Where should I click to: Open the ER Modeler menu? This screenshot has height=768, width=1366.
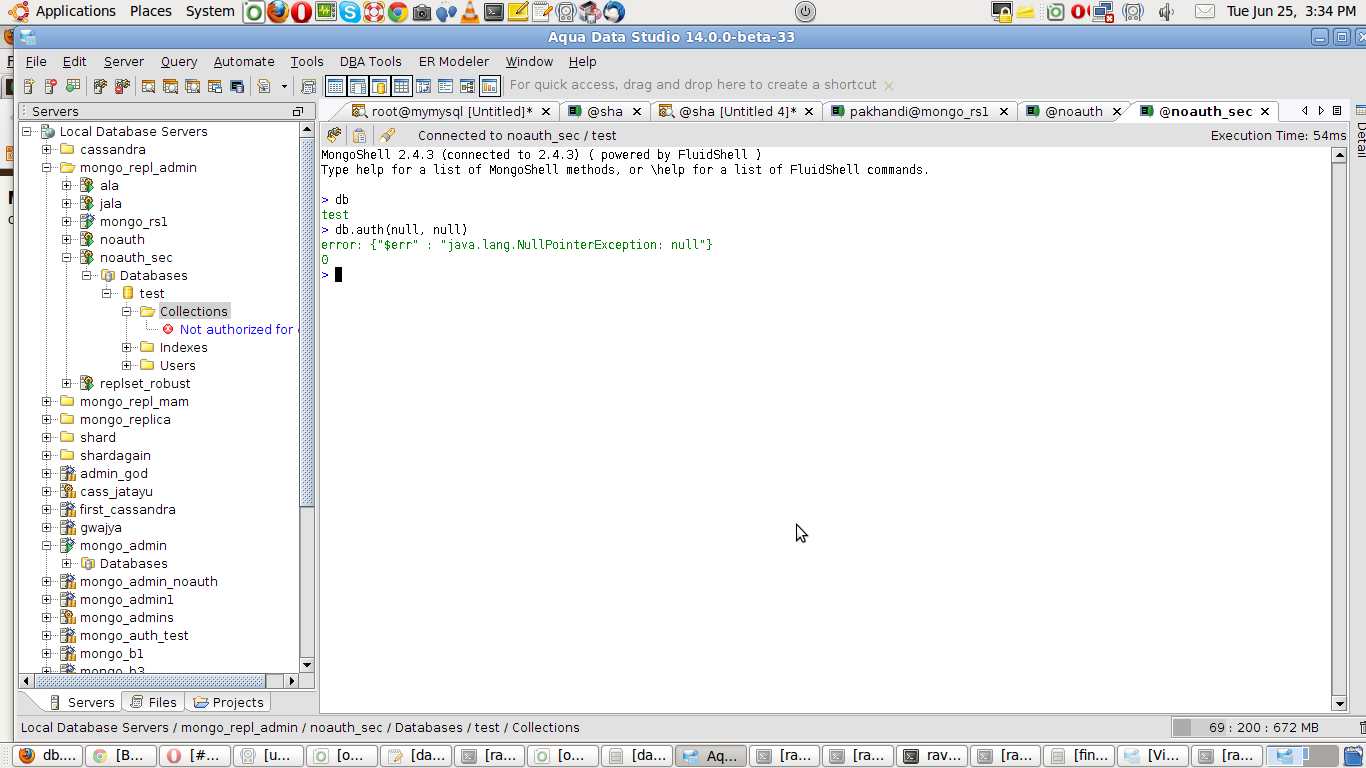tap(454, 61)
